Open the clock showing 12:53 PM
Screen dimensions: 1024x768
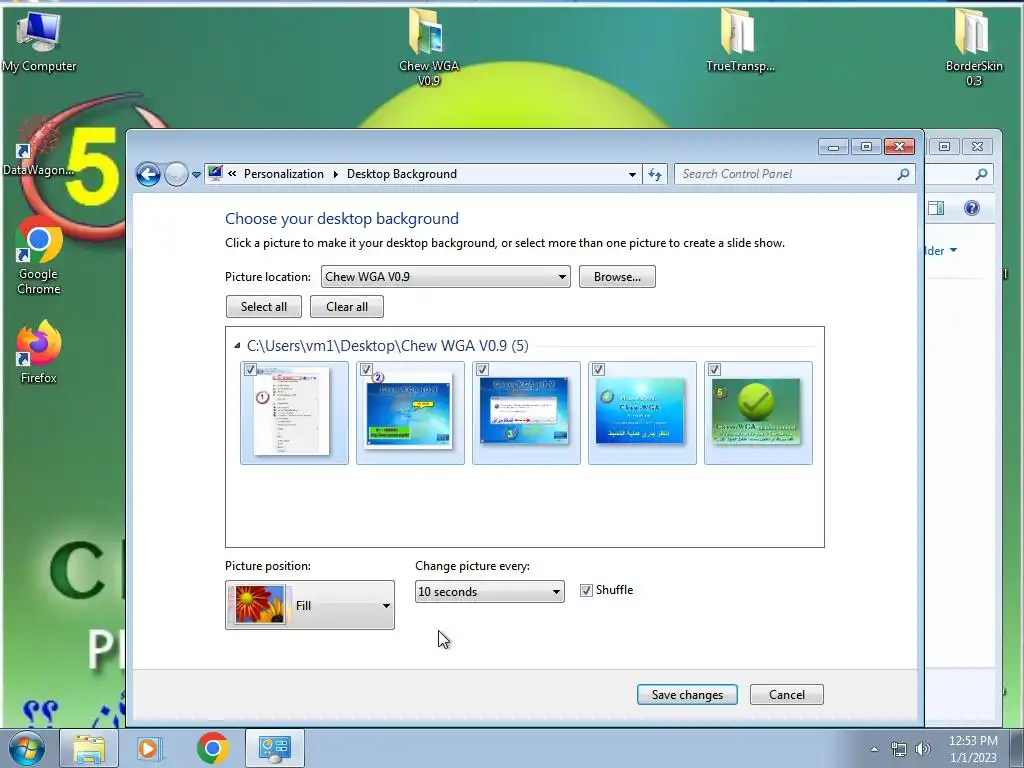973,749
